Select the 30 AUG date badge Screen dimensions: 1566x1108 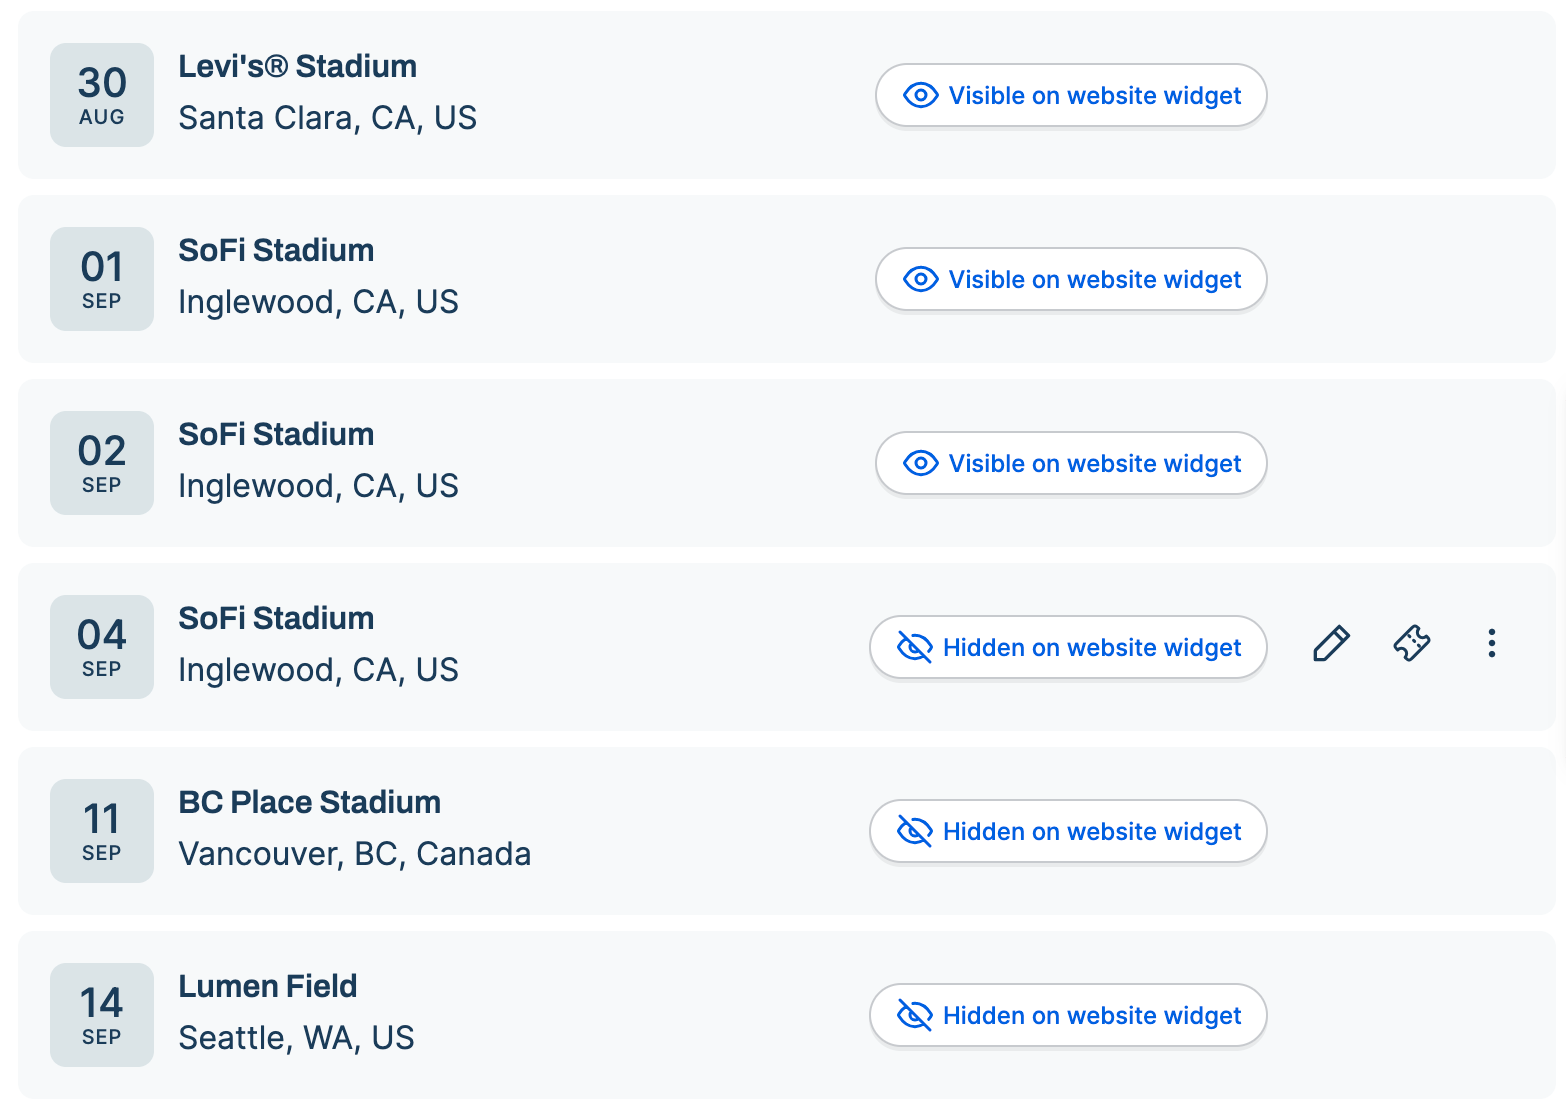tap(102, 95)
